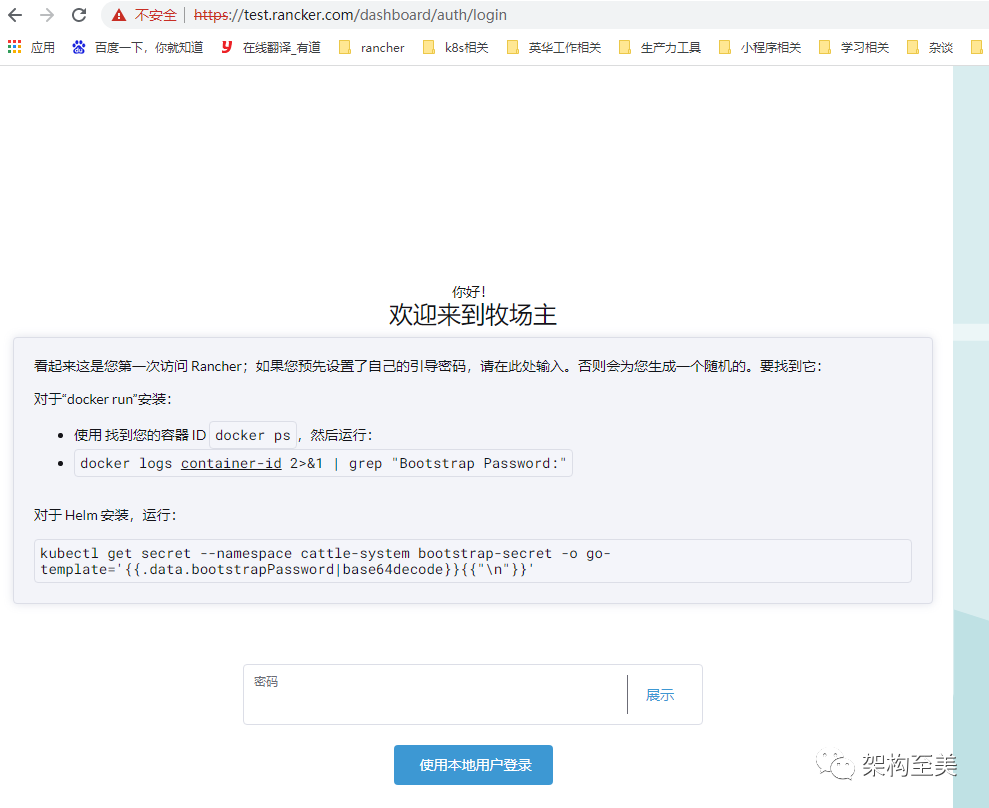
Task: Open the 小程序相关 bookmark folder
Action: pyautogui.click(x=760, y=47)
